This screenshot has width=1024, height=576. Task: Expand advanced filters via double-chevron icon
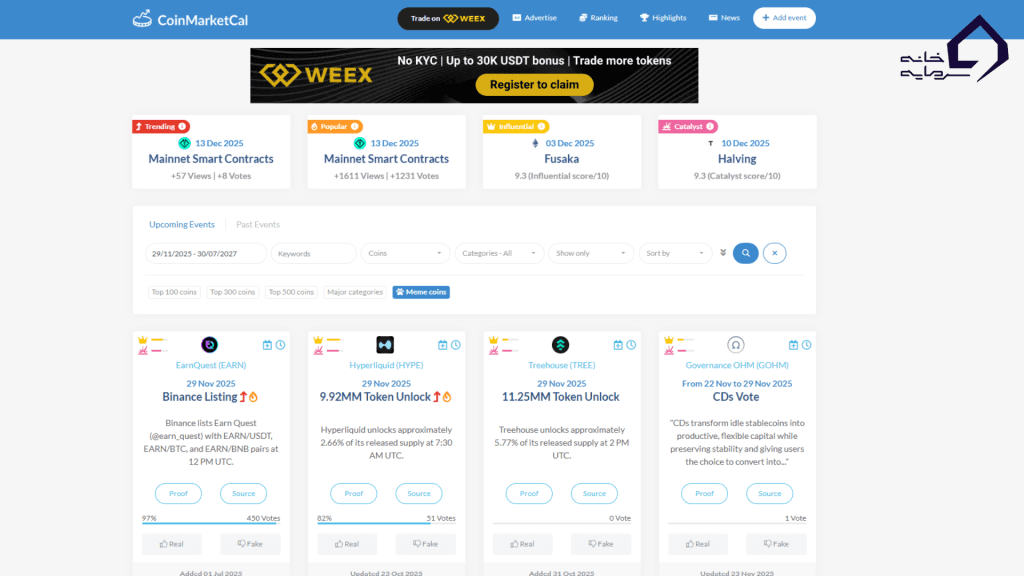pos(723,253)
